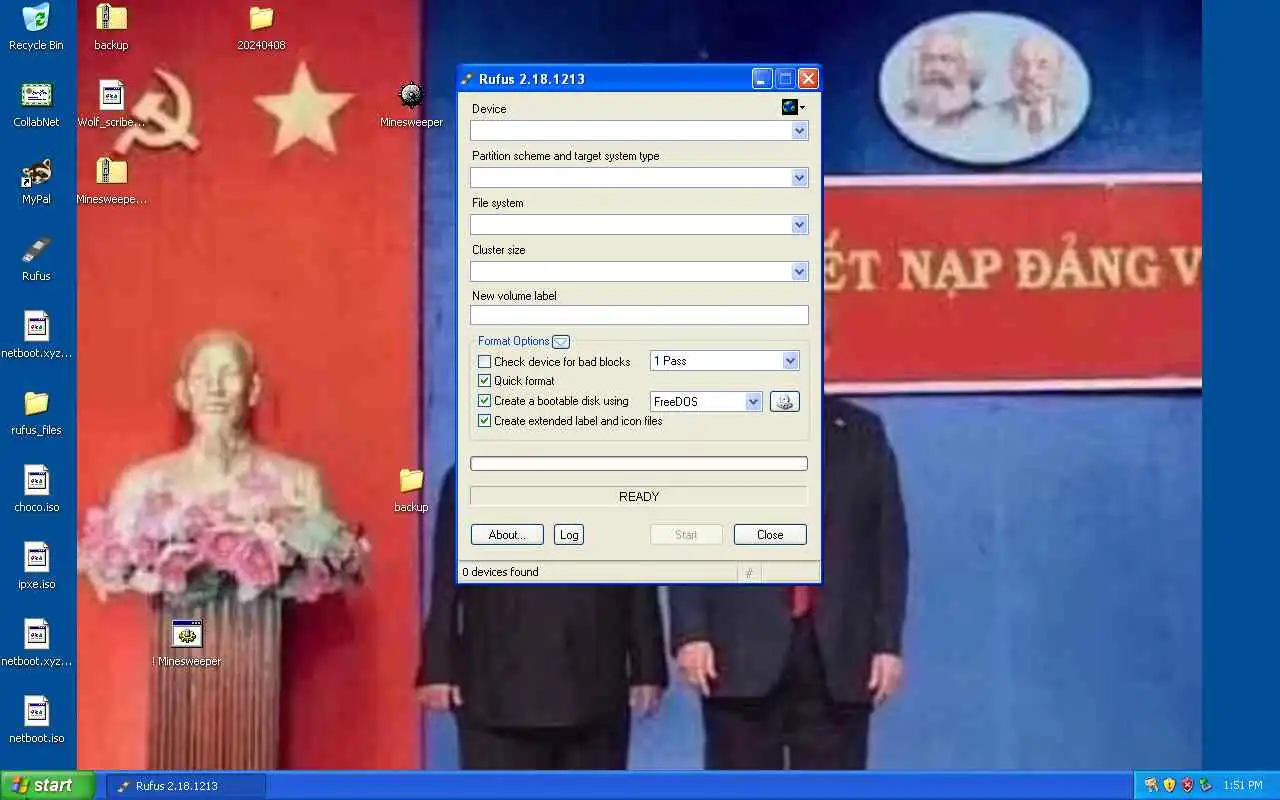The width and height of the screenshot is (1280, 800).
Task: Select the Minesweeper mine icon on desktop
Action: coord(411,104)
